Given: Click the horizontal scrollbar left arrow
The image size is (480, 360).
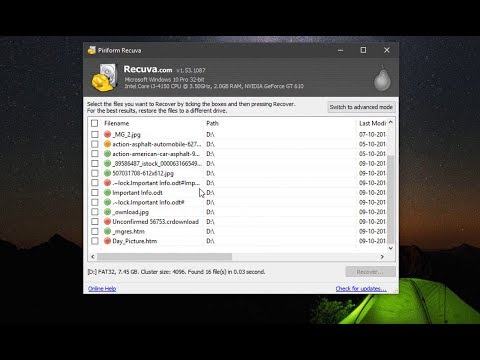Looking at the screenshot, I should [93, 257].
